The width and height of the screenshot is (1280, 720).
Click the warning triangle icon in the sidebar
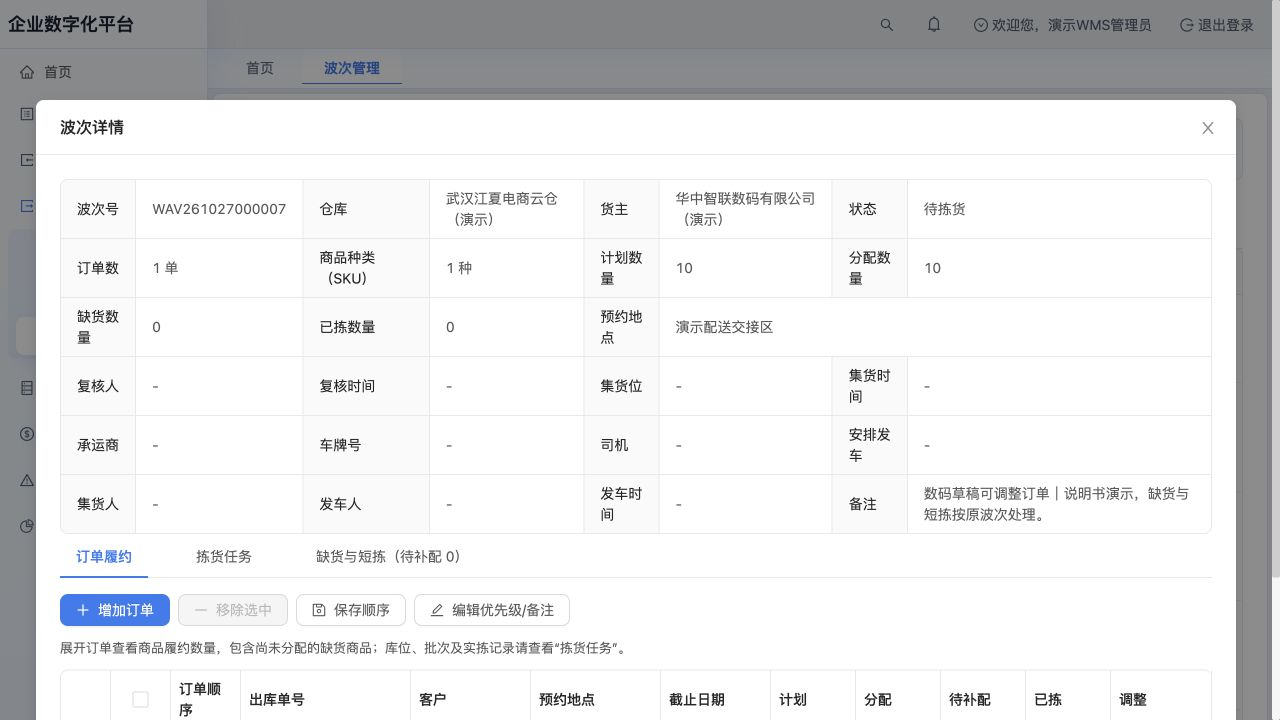click(27, 480)
